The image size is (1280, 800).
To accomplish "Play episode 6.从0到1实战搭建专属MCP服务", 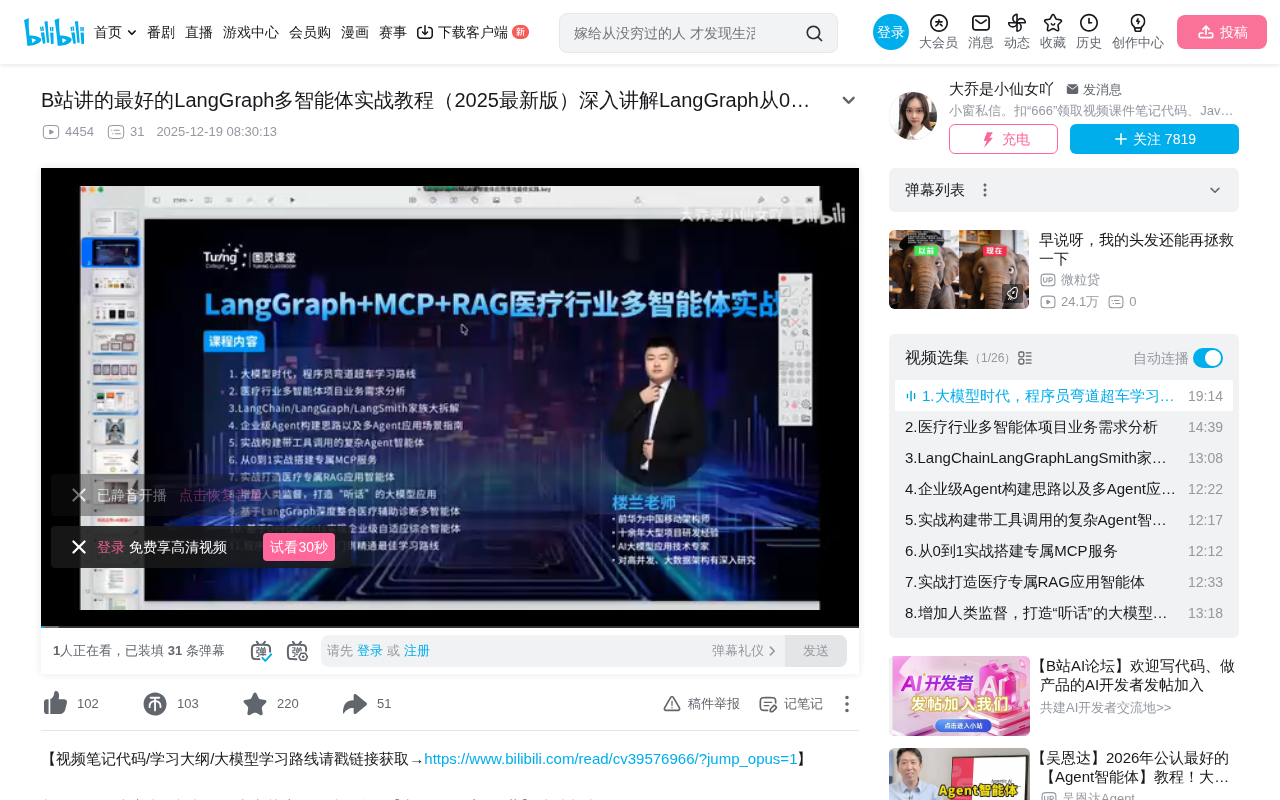I will pos(1064,551).
